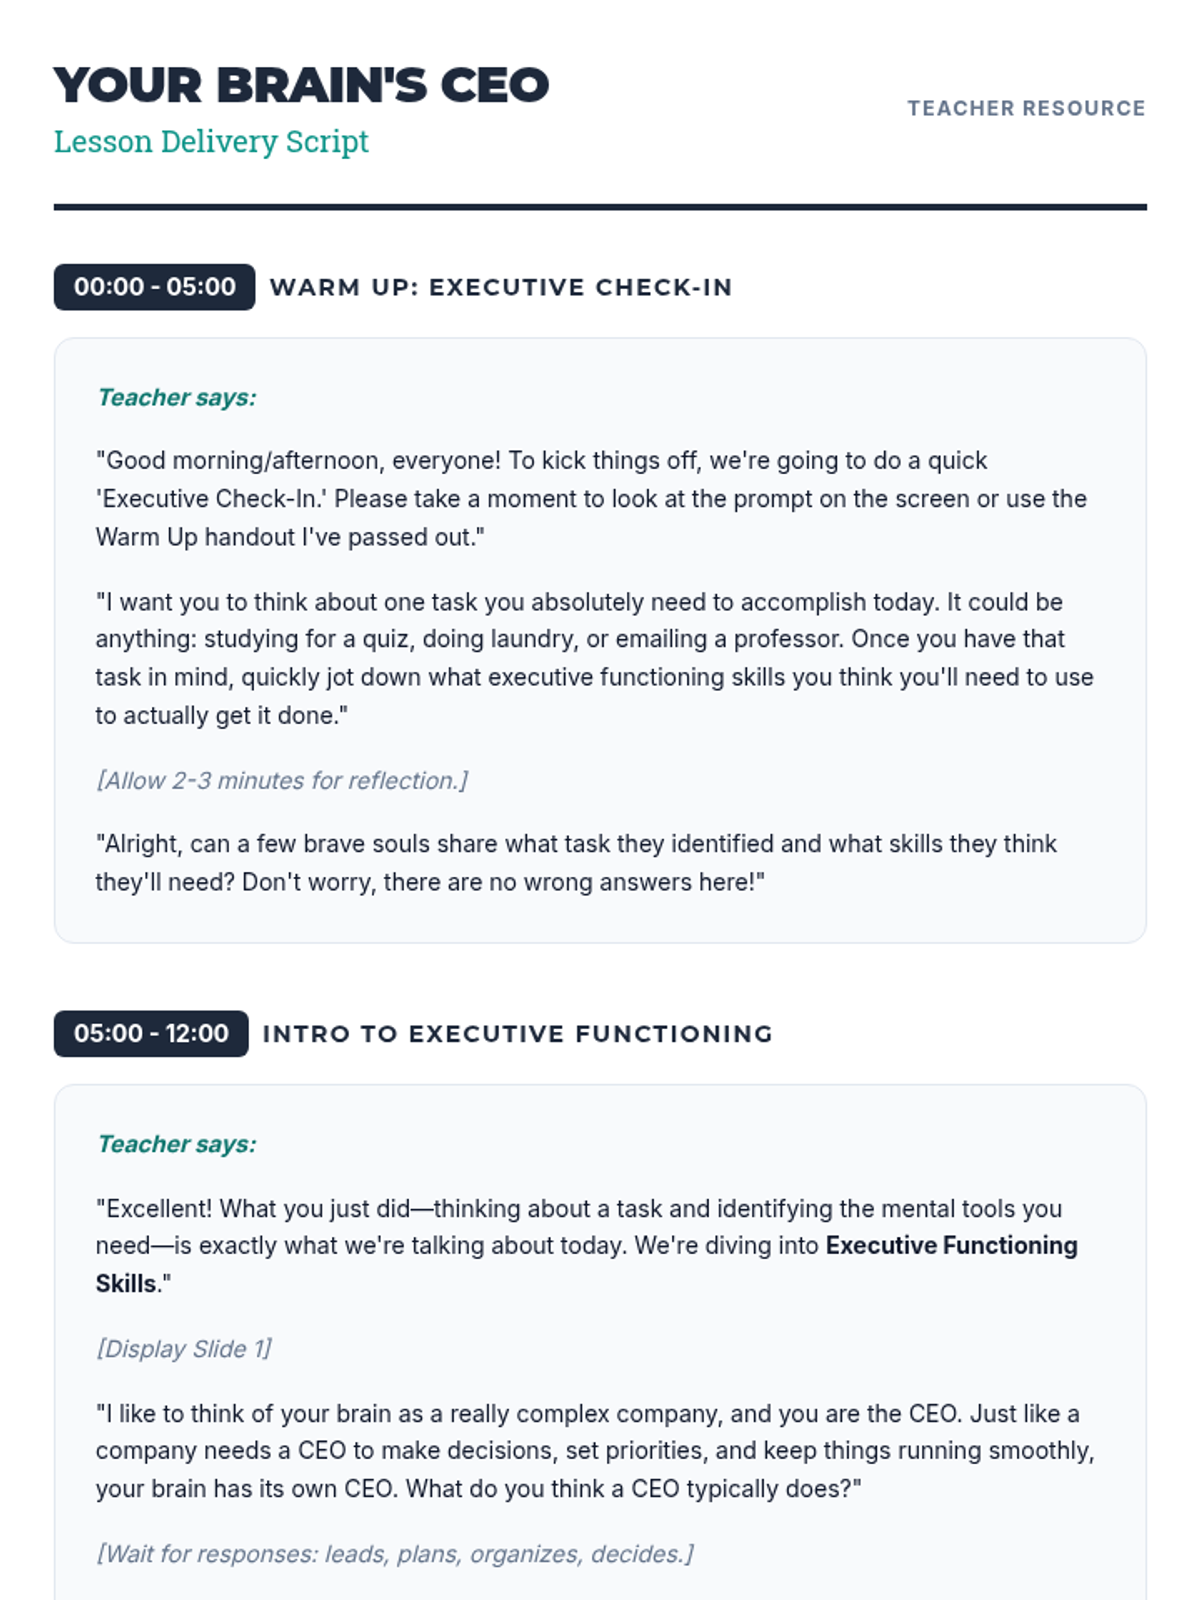Click the paragraph about "a few brave souls"
Image resolution: width=1200 pixels, height=1600 pixels.
click(x=576, y=863)
